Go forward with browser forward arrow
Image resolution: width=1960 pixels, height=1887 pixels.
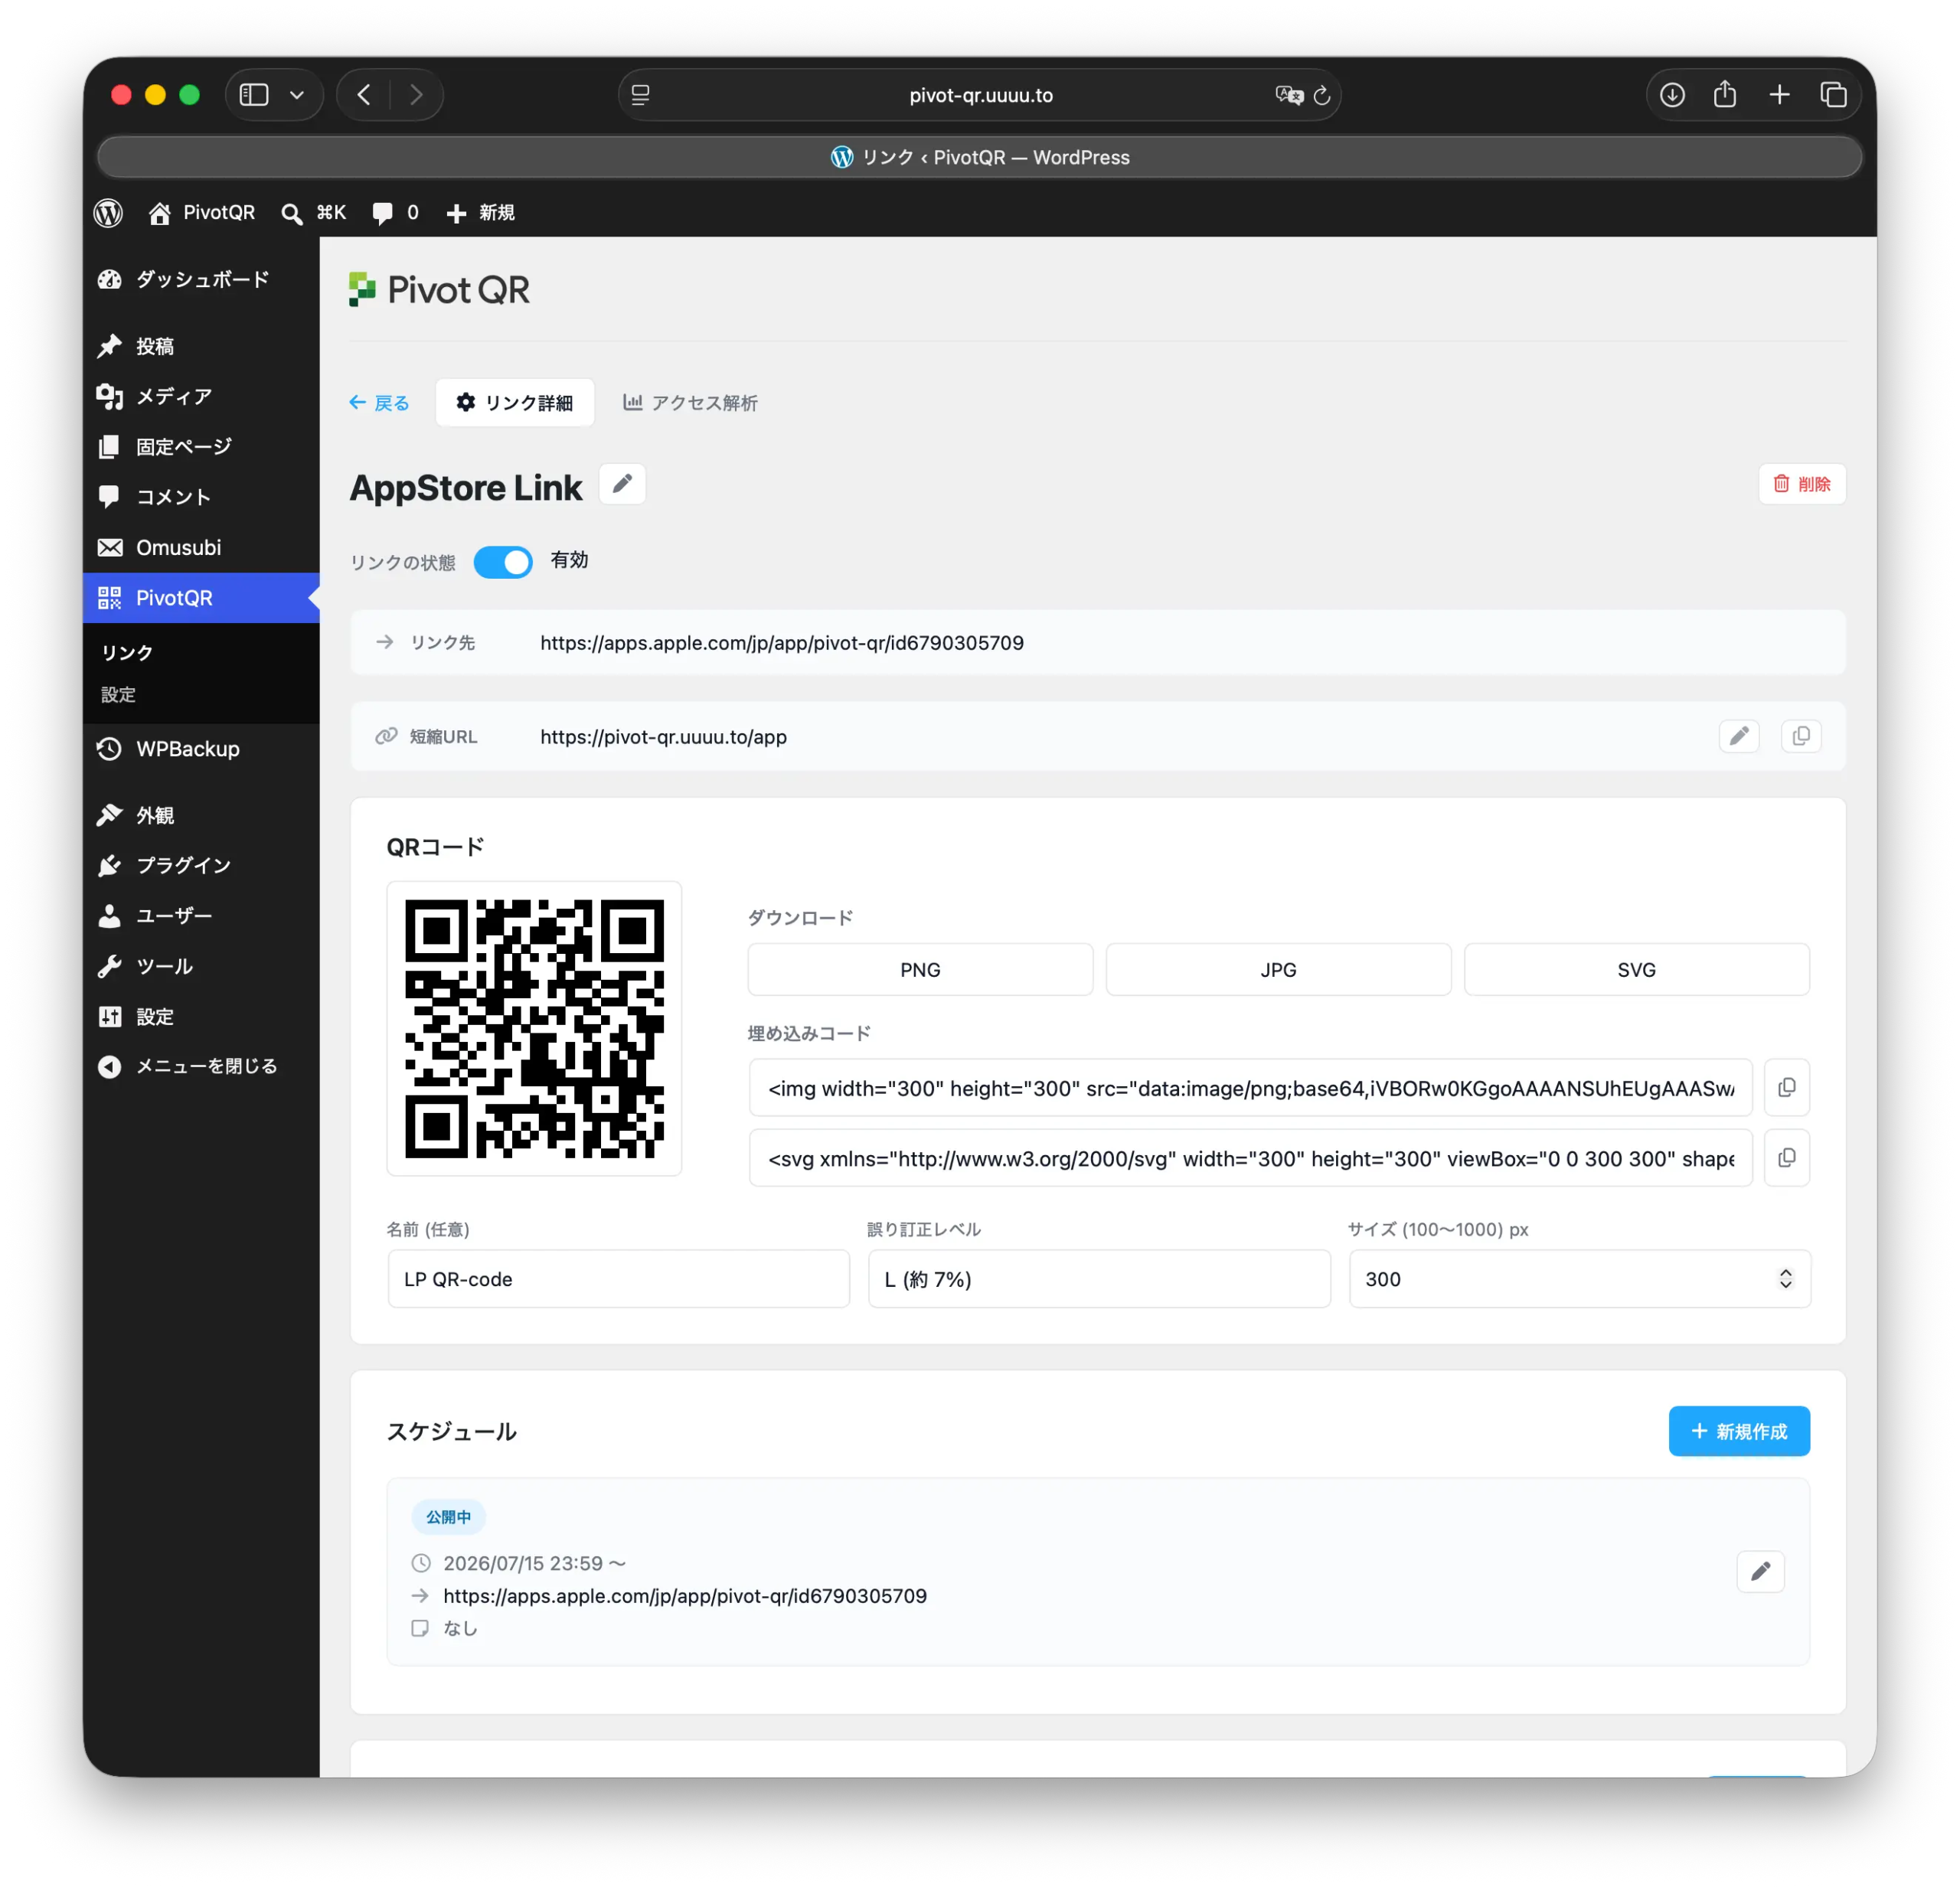[x=416, y=95]
